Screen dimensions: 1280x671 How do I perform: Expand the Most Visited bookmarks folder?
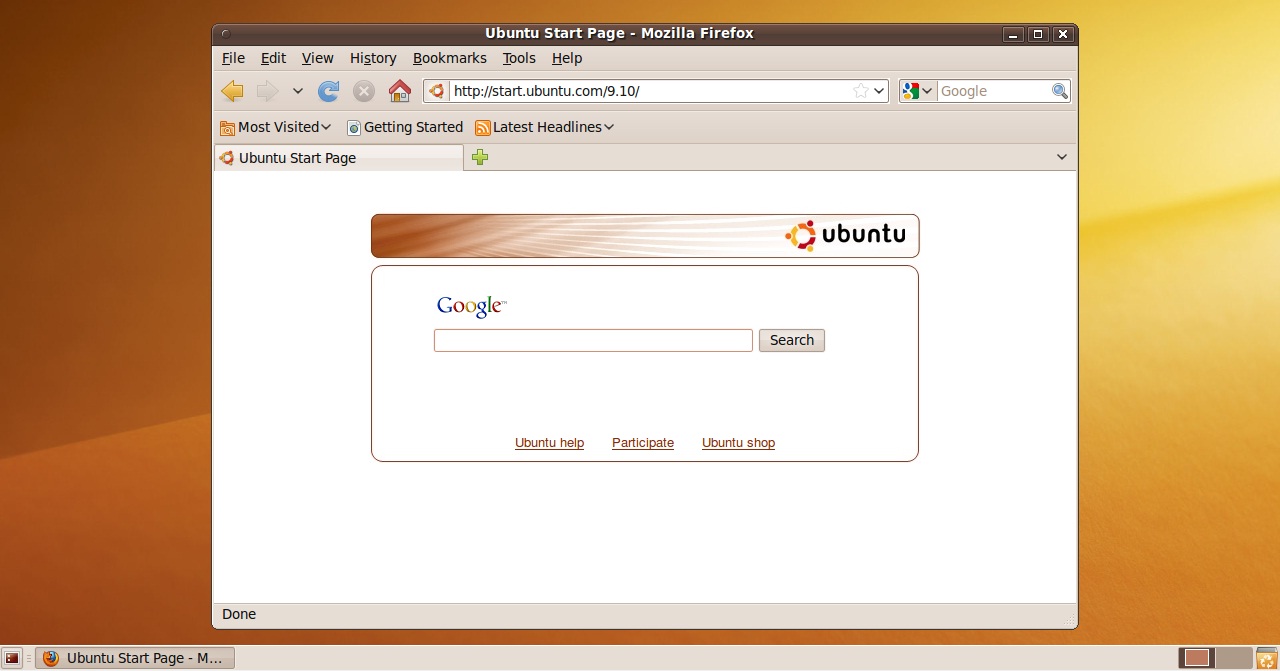pos(276,127)
